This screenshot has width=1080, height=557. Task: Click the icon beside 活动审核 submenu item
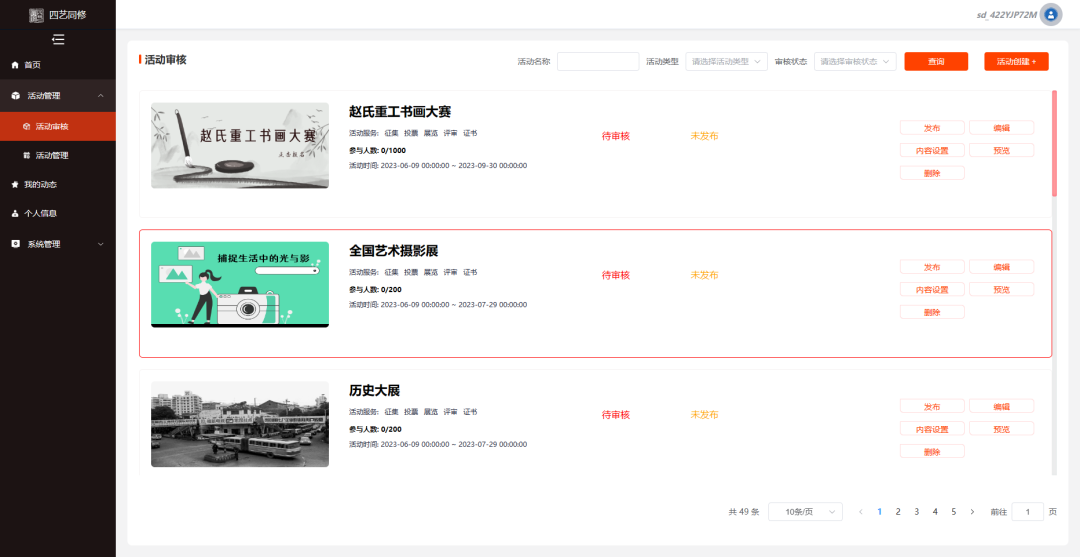click(x=27, y=127)
